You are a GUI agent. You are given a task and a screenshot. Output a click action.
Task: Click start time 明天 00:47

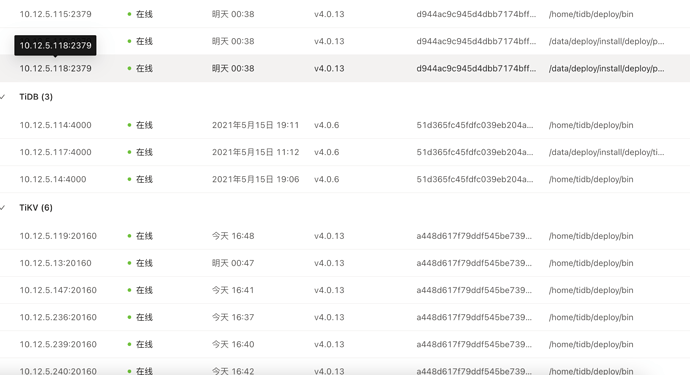pyautogui.click(x=233, y=263)
